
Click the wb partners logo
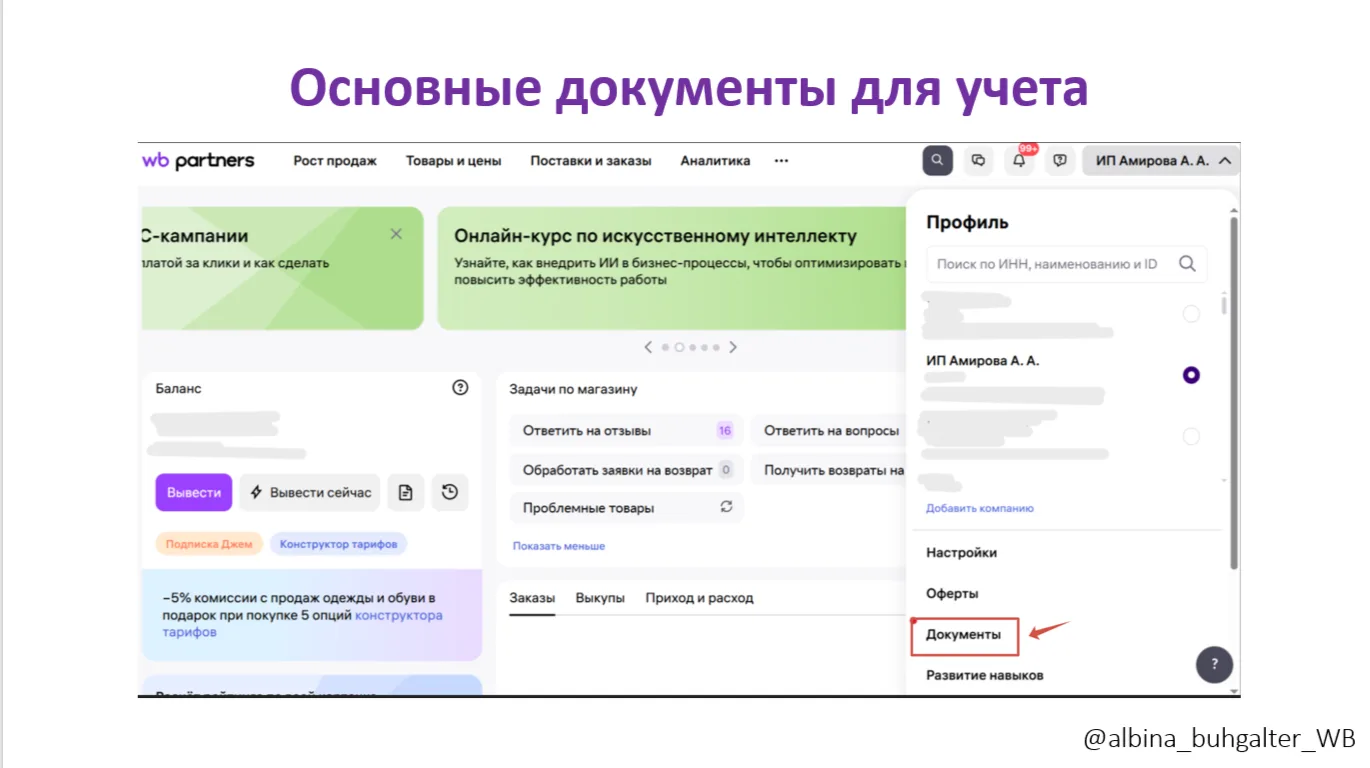198,160
